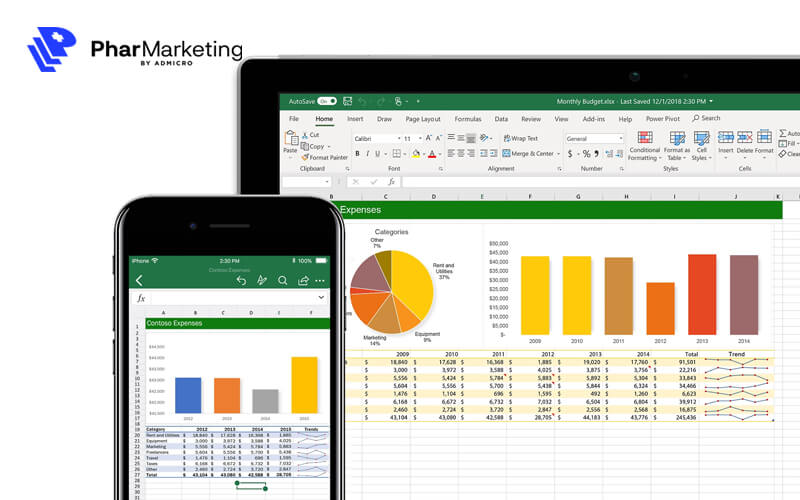Tap the share icon on the phone
This screenshot has width=800, height=500.
303,280
